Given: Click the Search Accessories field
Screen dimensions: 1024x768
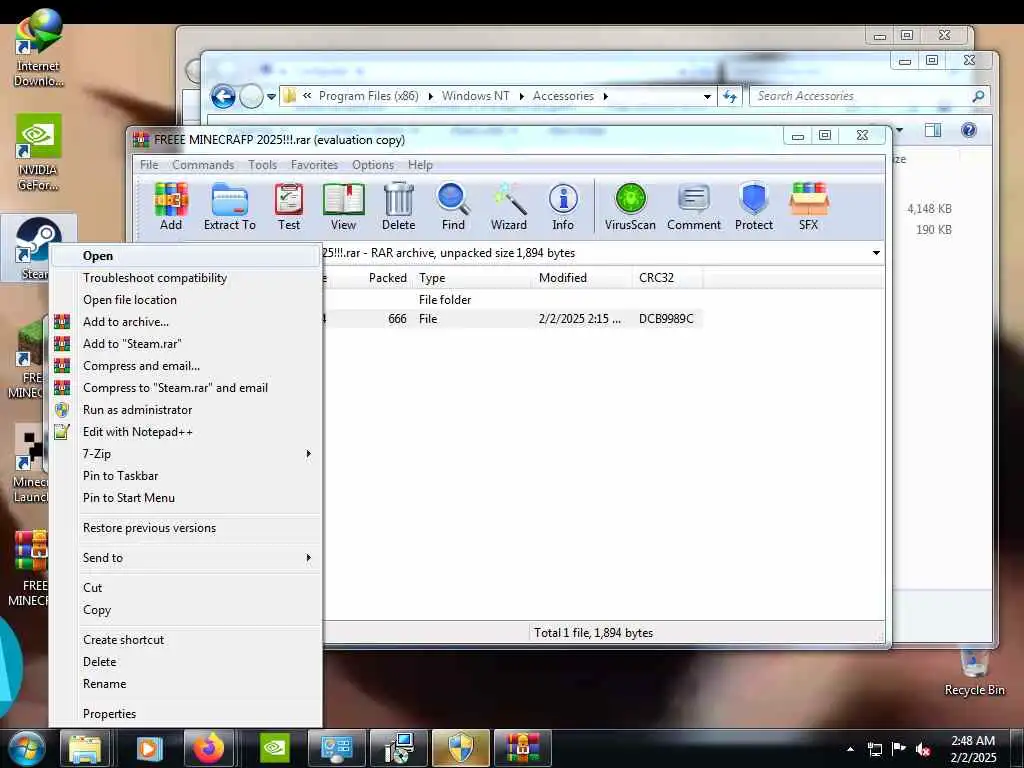Looking at the screenshot, I should coord(870,96).
